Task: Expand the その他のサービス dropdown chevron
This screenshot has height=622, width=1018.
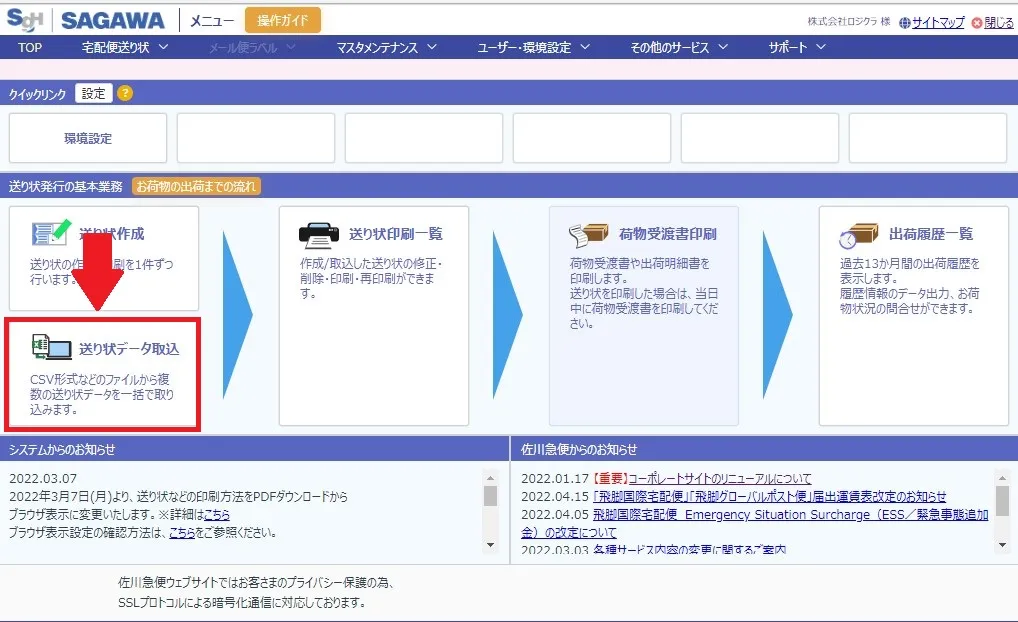Action: 723,47
